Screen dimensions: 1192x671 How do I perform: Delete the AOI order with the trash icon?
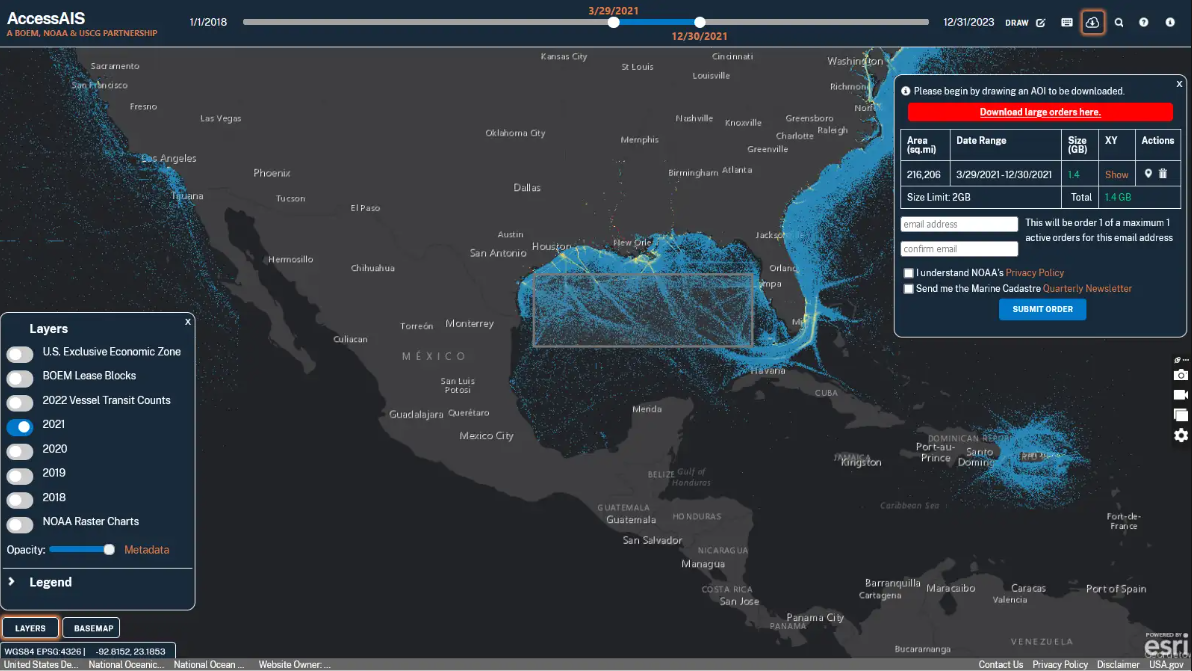(x=1162, y=174)
